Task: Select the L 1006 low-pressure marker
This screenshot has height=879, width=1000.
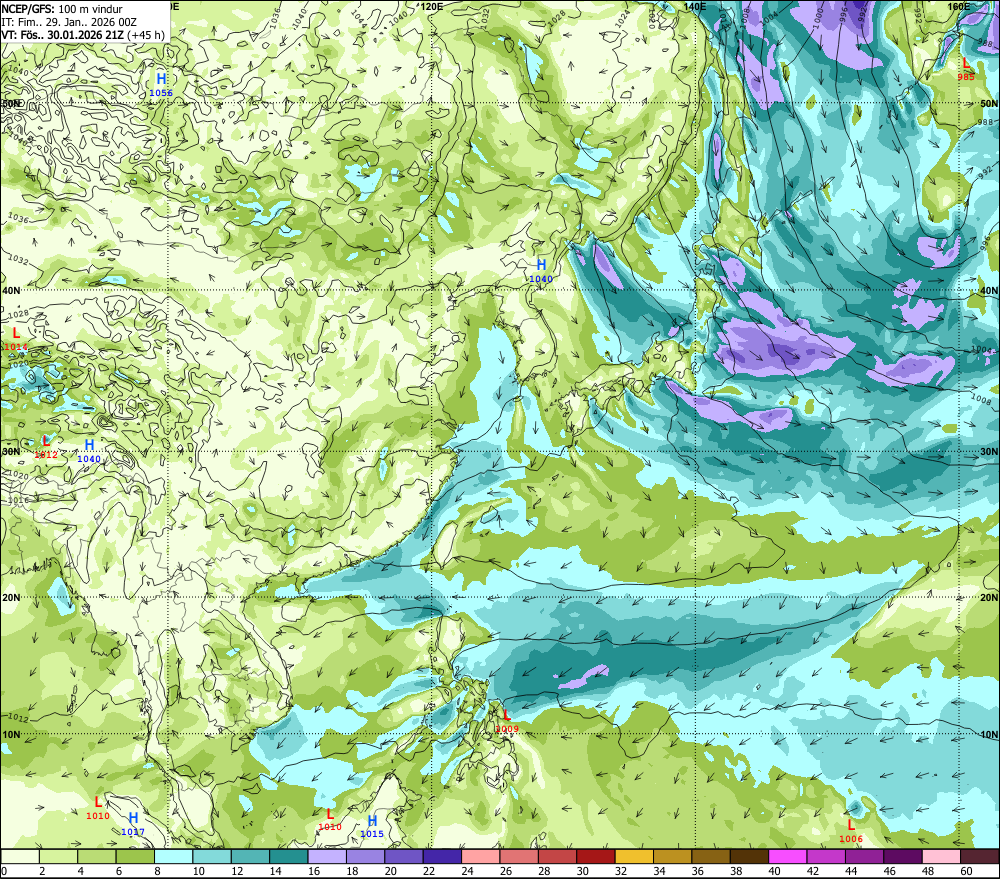Action: [x=851, y=831]
